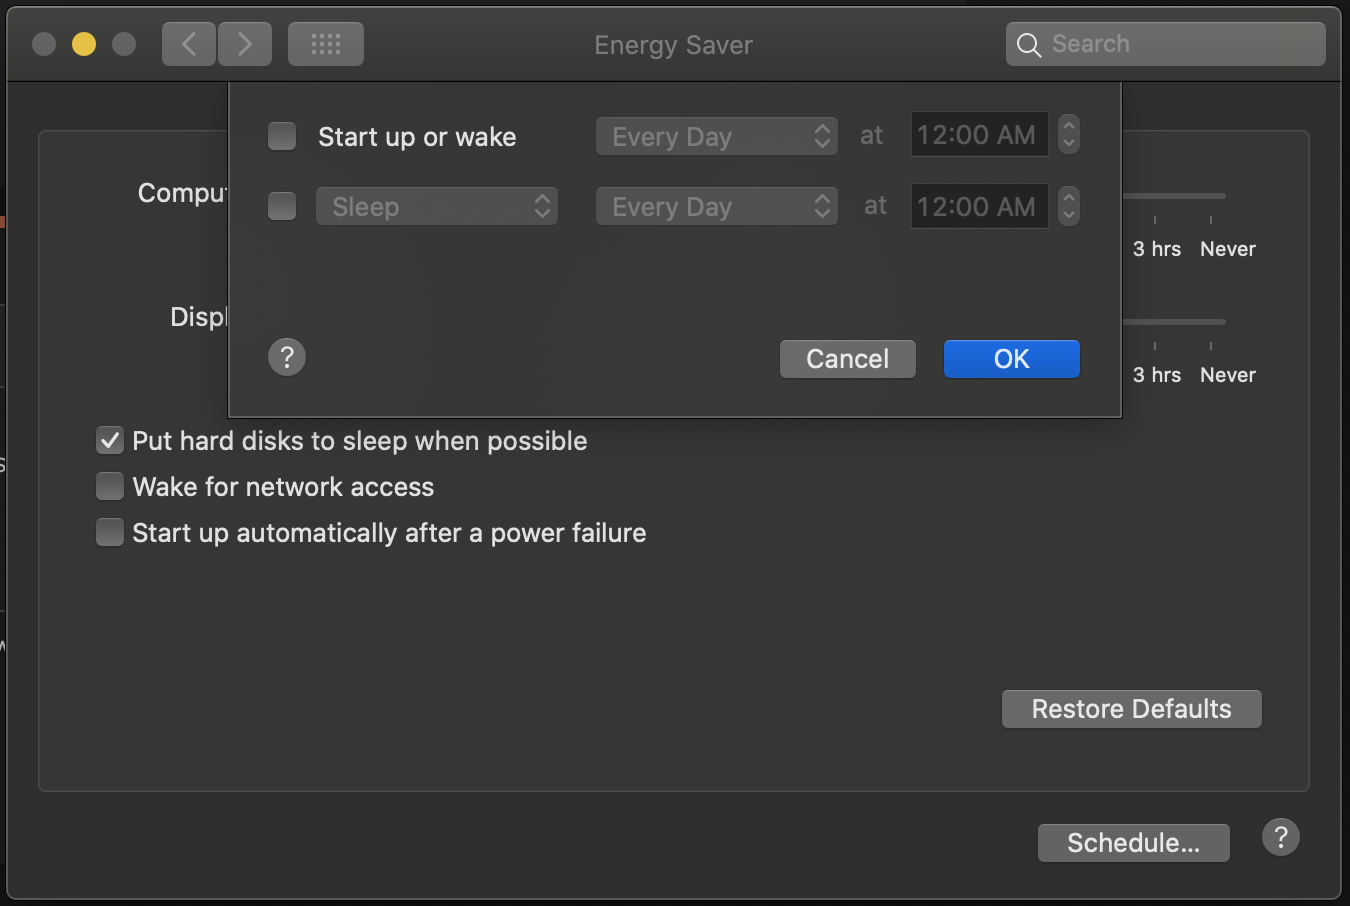The height and width of the screenshot is (906, 1350).
Task: Enable Wake for network access
Action: pos(110,487)
